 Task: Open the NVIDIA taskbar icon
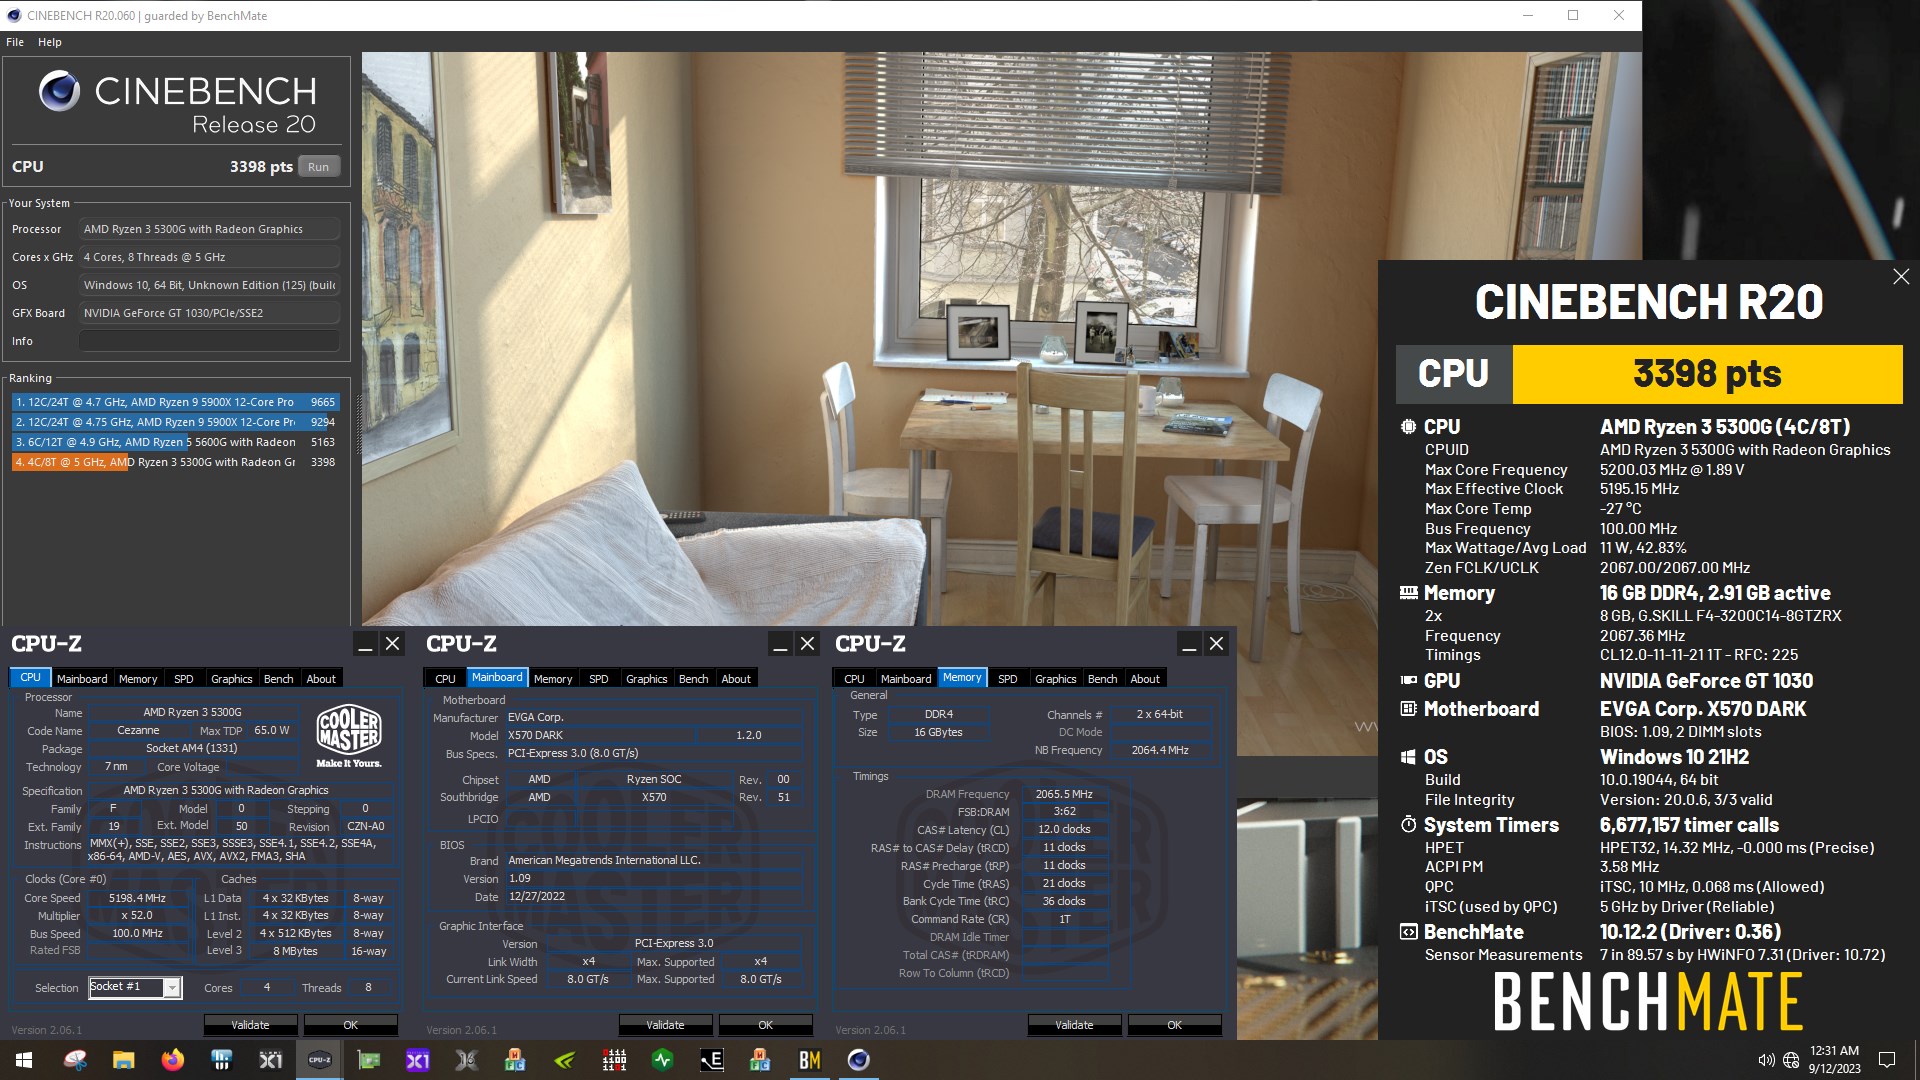pyautogui.click(x=564, y=1060)
